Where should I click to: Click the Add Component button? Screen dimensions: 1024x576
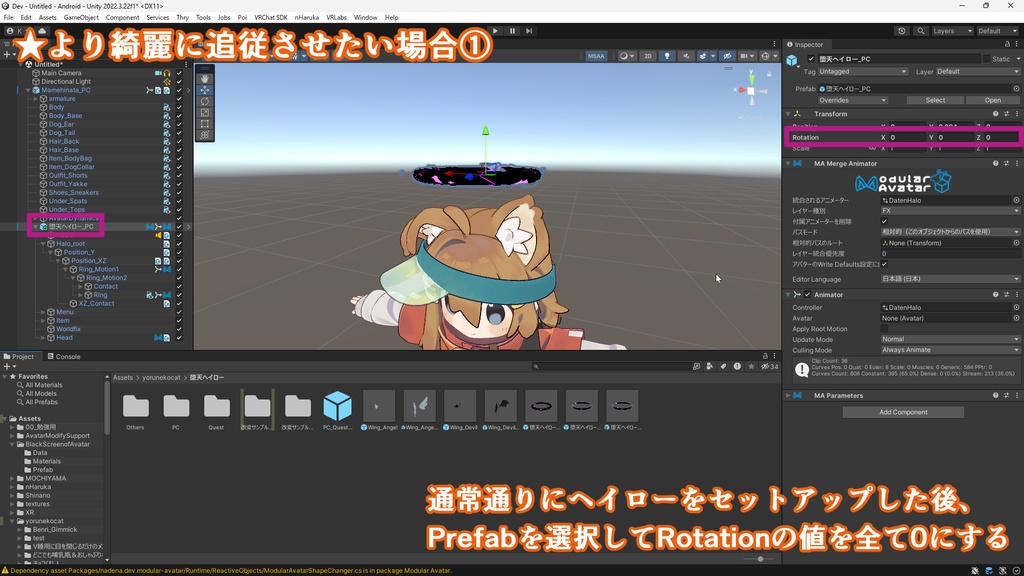[903, 411]
